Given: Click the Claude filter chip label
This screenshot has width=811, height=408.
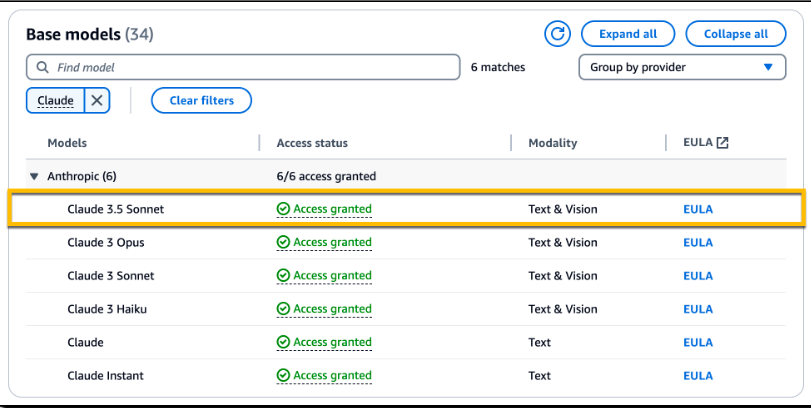Looking at the screenshot, I should (55, 100).
